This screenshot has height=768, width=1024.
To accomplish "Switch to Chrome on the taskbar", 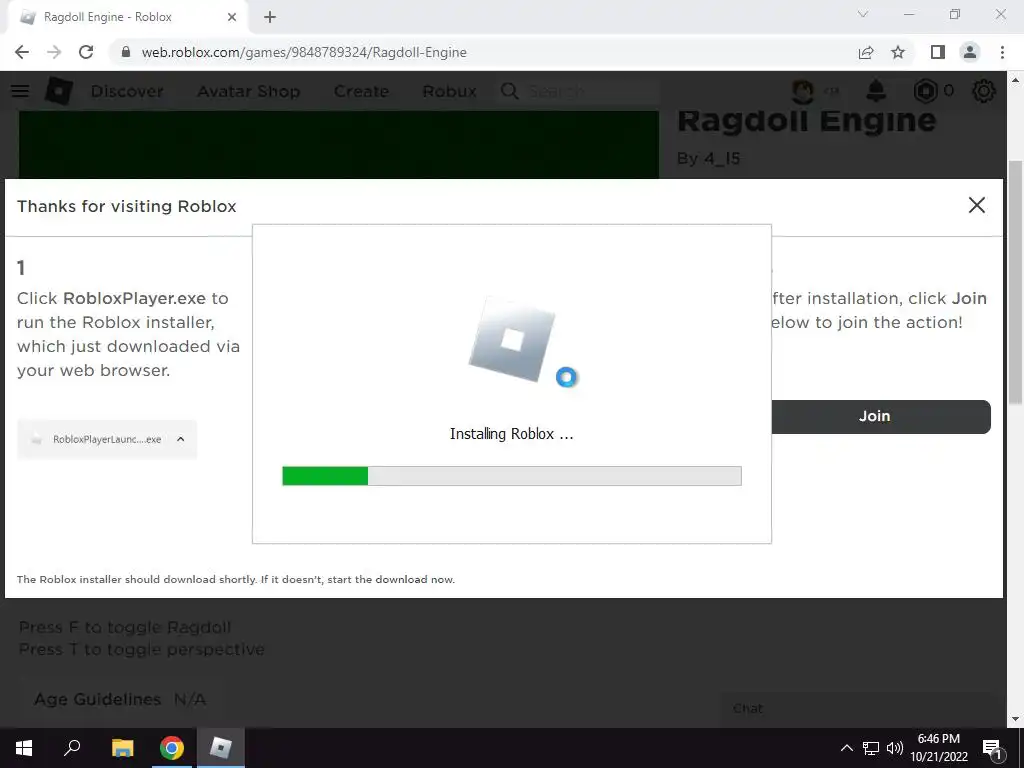I will coord(172,748).
